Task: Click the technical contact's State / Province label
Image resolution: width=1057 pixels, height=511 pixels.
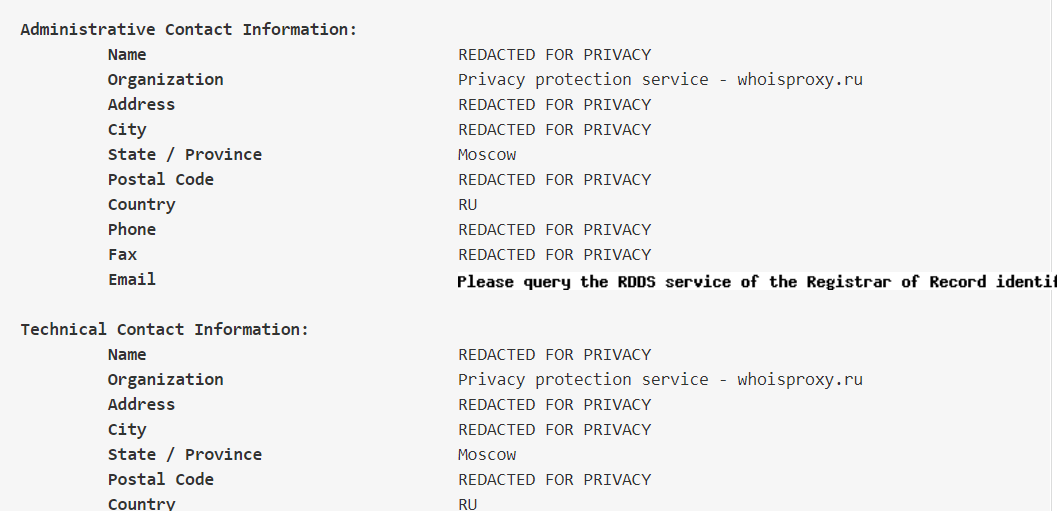Action: tap(184, 455)
